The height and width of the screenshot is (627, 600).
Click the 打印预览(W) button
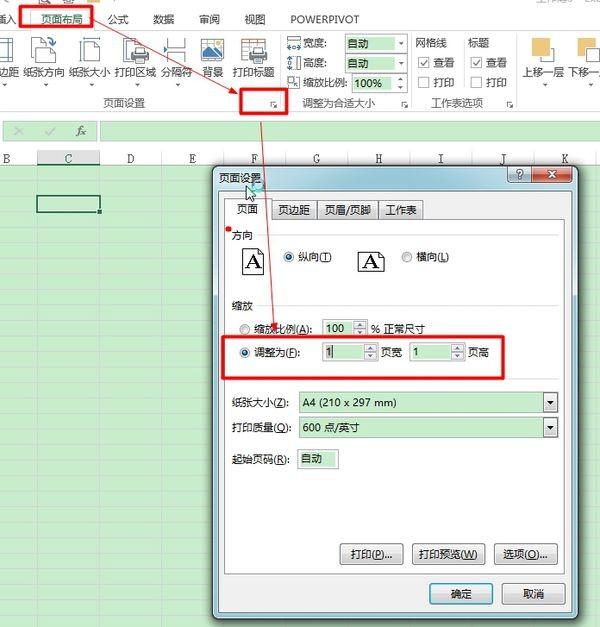tap(448, 554)
